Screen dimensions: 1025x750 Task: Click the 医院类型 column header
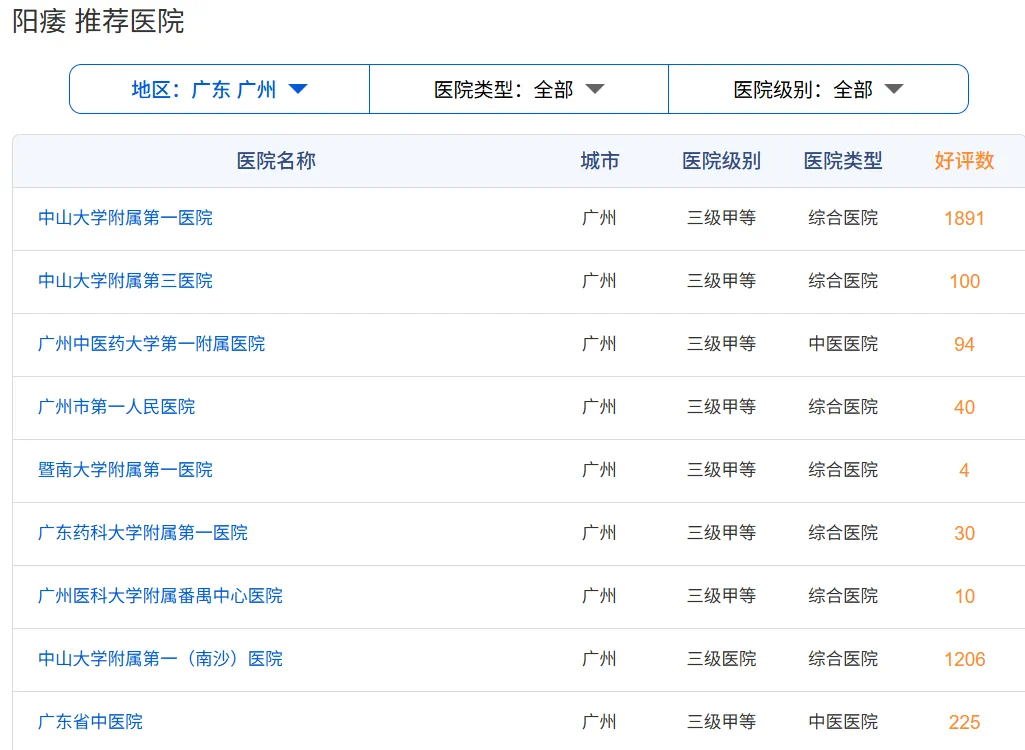(x=843, y=161)
